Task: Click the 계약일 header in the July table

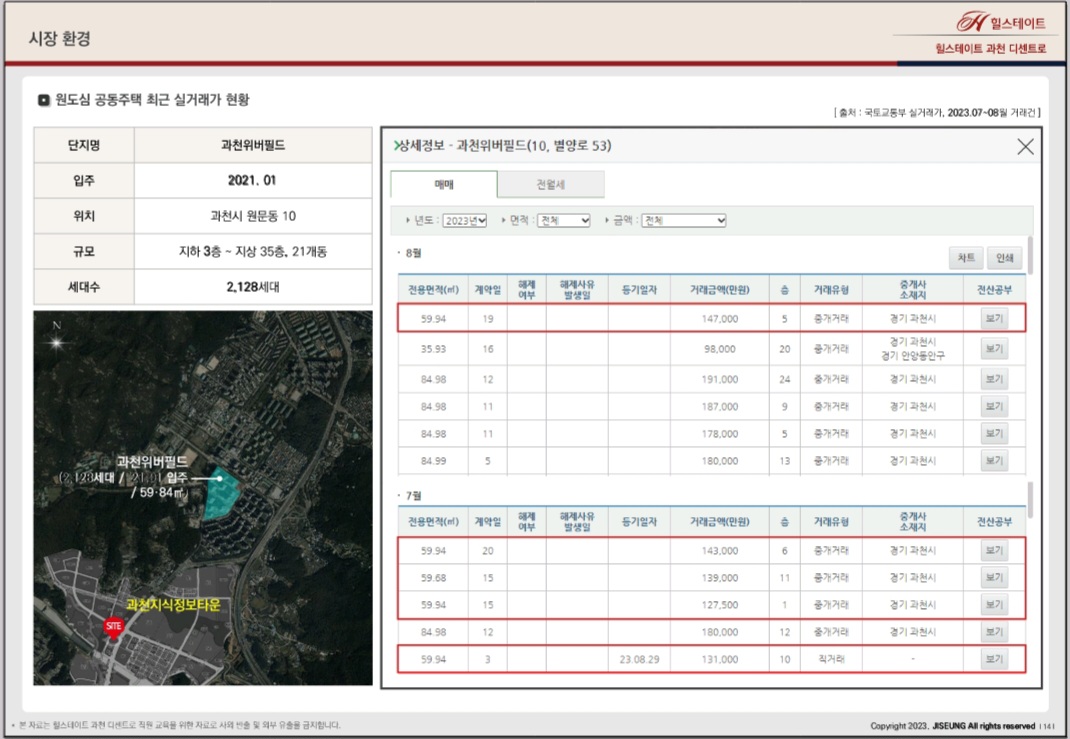Action: [487, 521]
